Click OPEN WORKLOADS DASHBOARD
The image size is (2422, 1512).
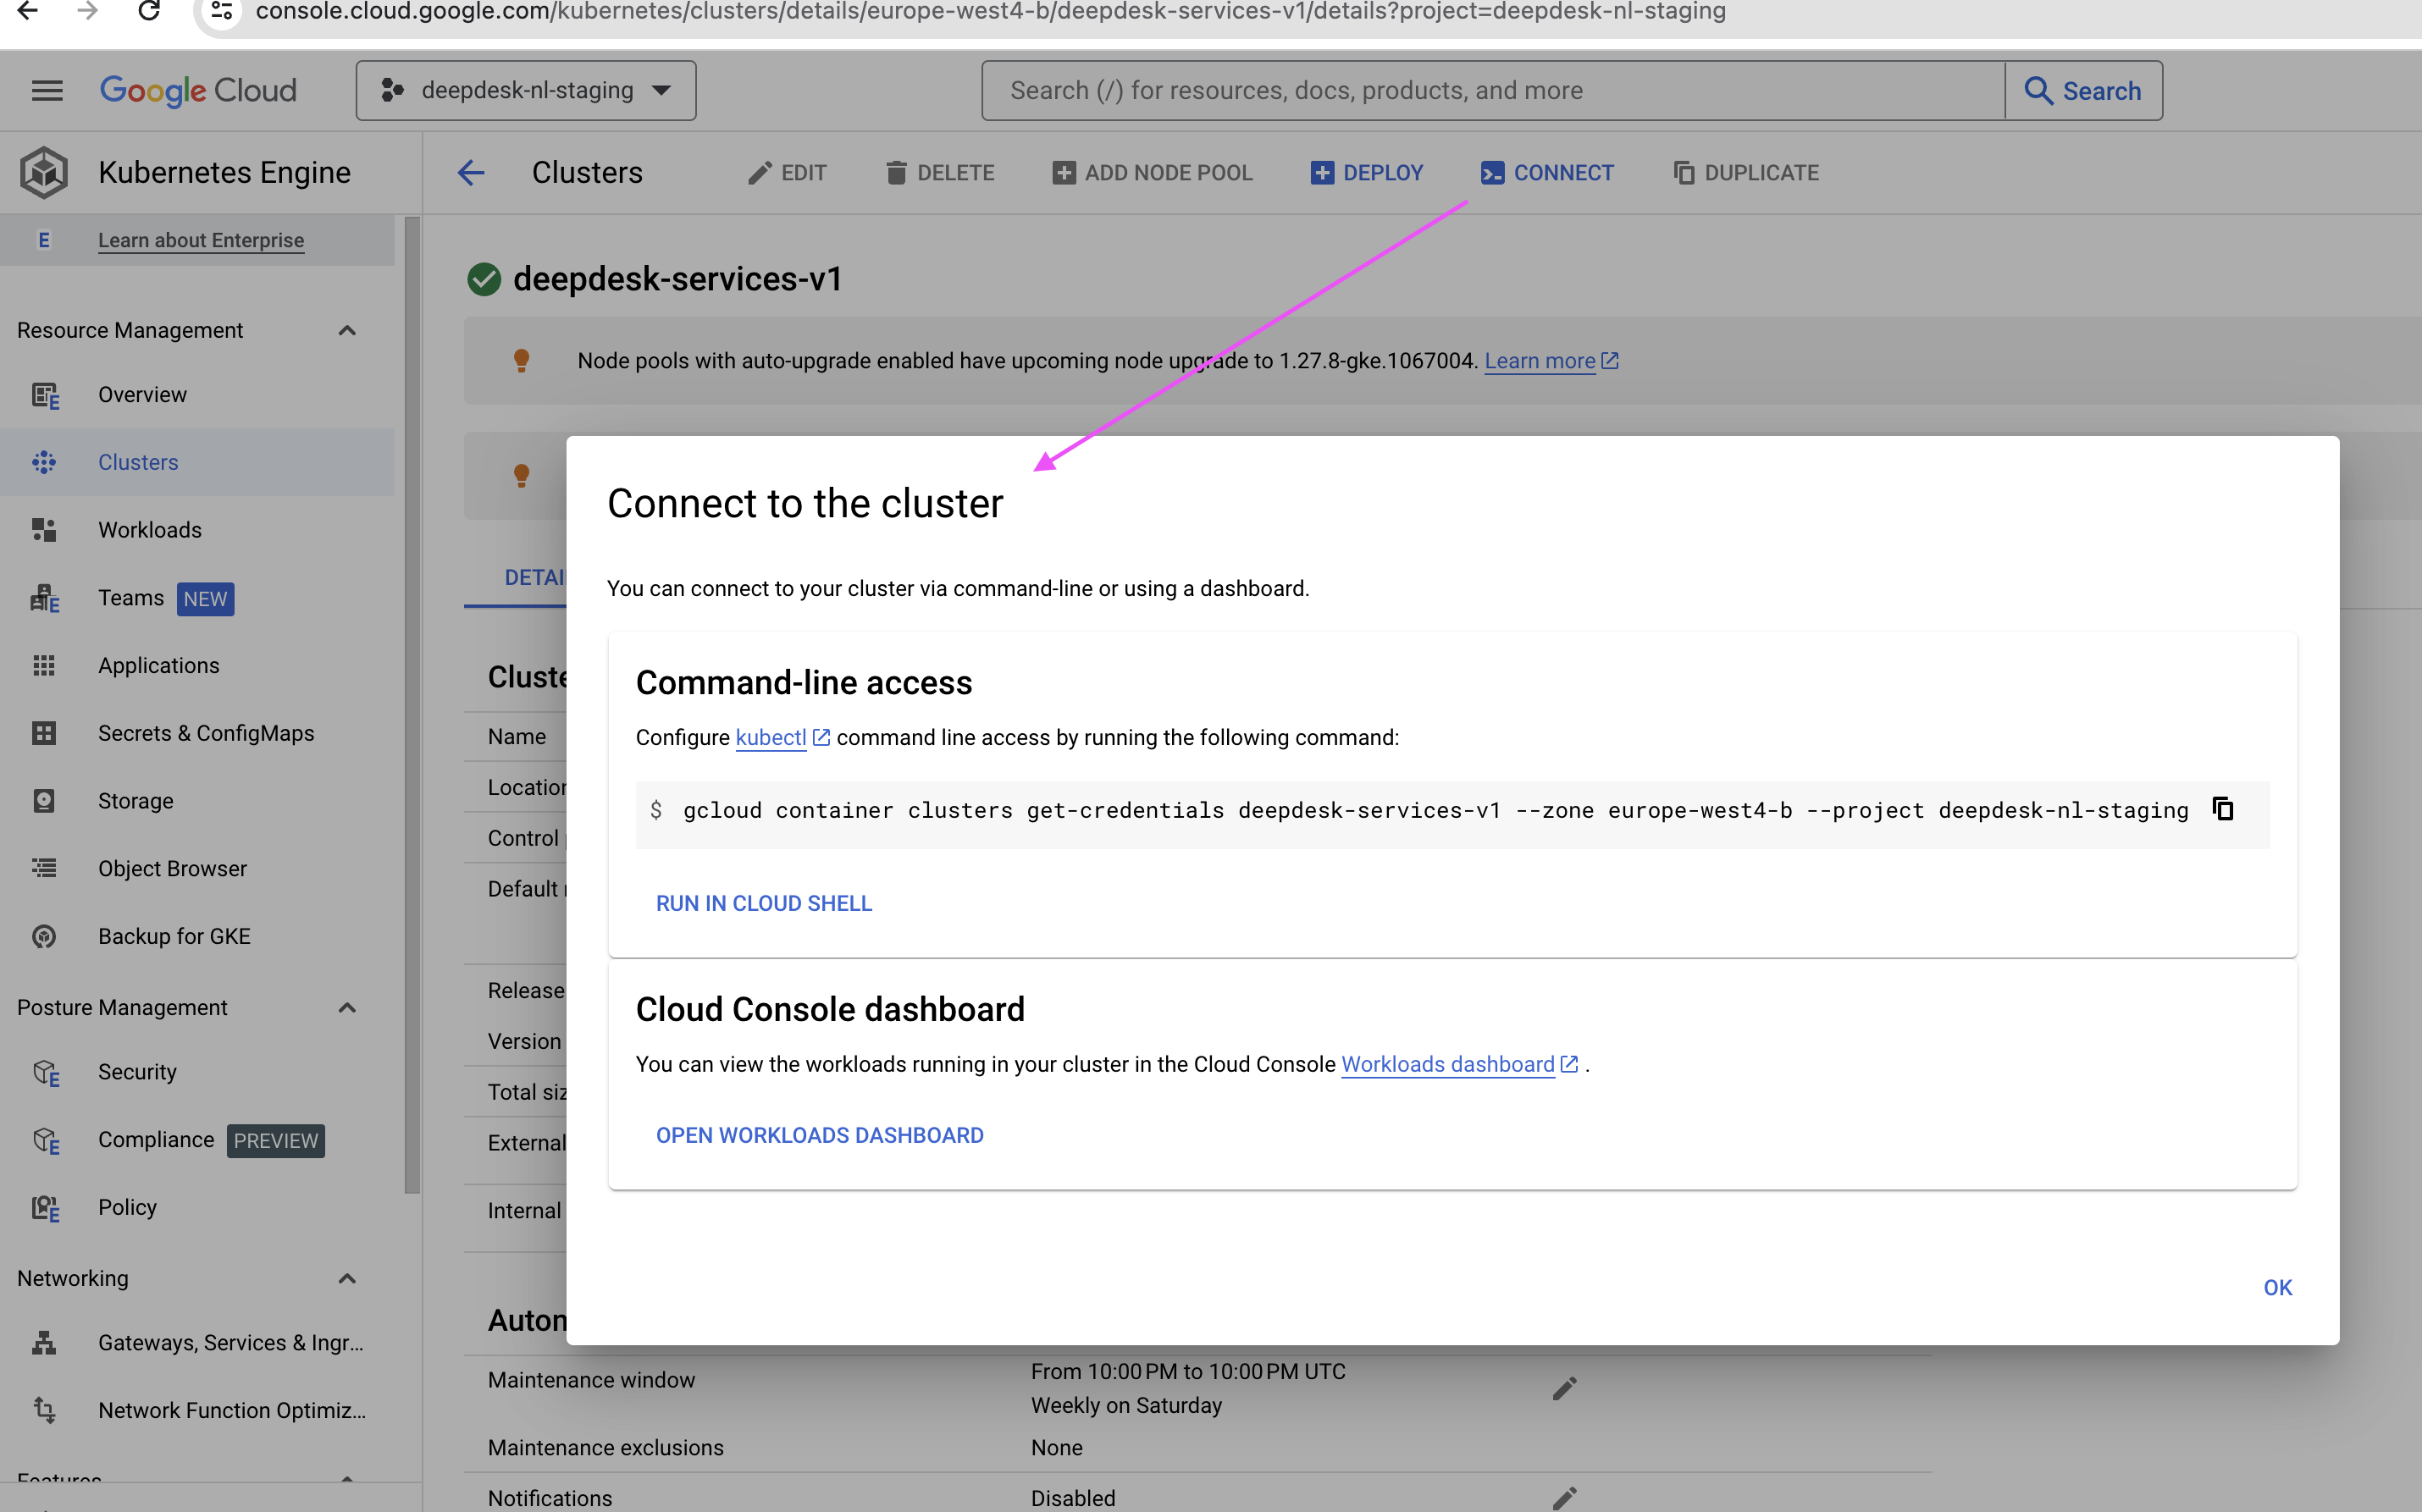819,1135
